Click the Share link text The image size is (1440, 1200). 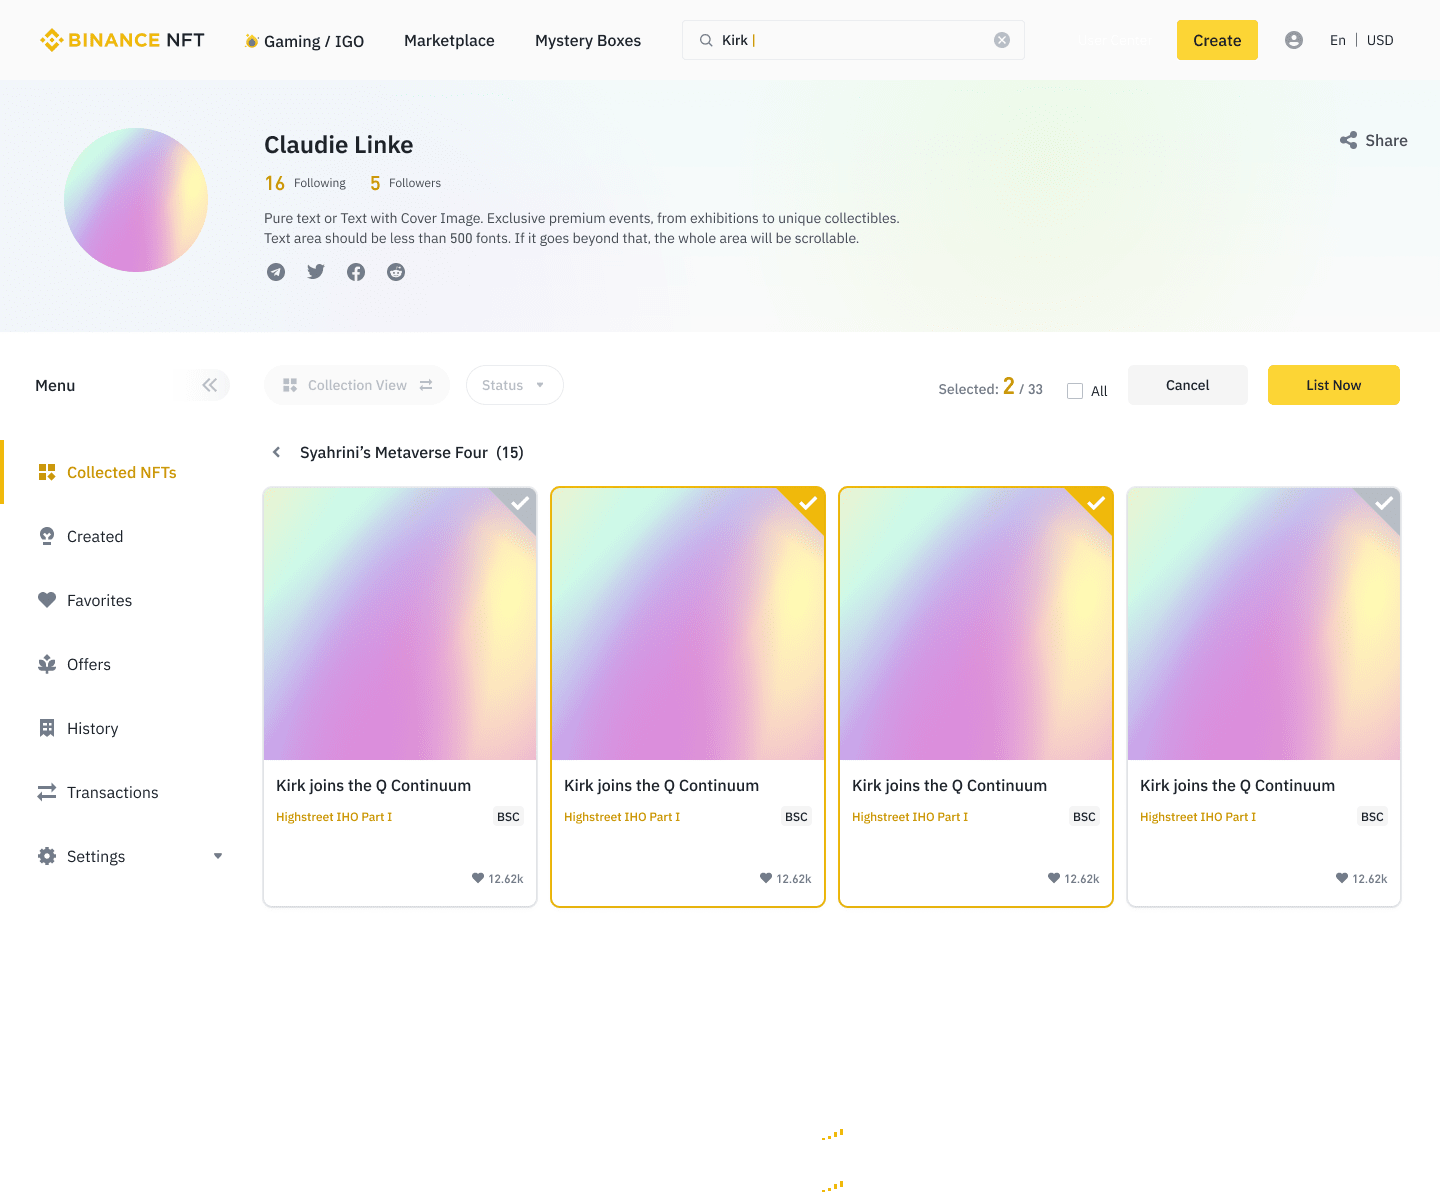click(1386, 140)
